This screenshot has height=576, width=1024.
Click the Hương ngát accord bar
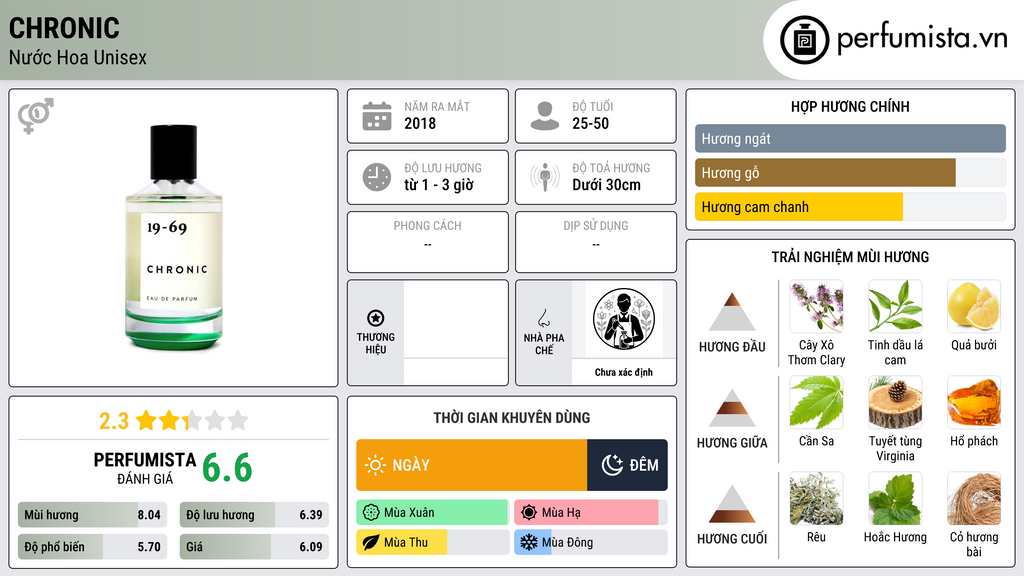coord(850,138)
